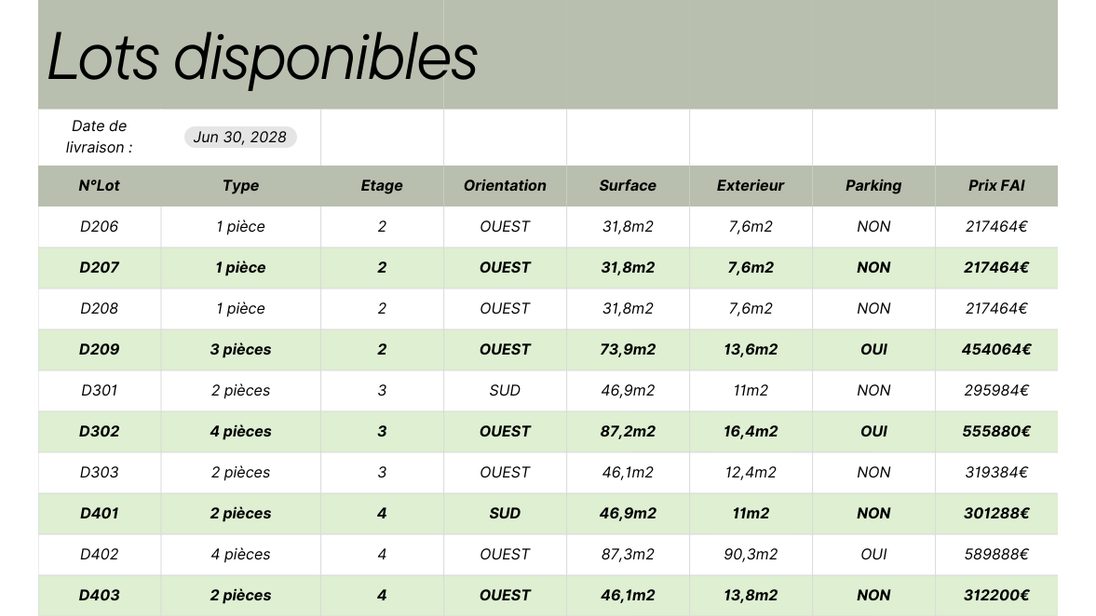
Task: Click the 73,9m2 surface cell
Action: (628, 350)
